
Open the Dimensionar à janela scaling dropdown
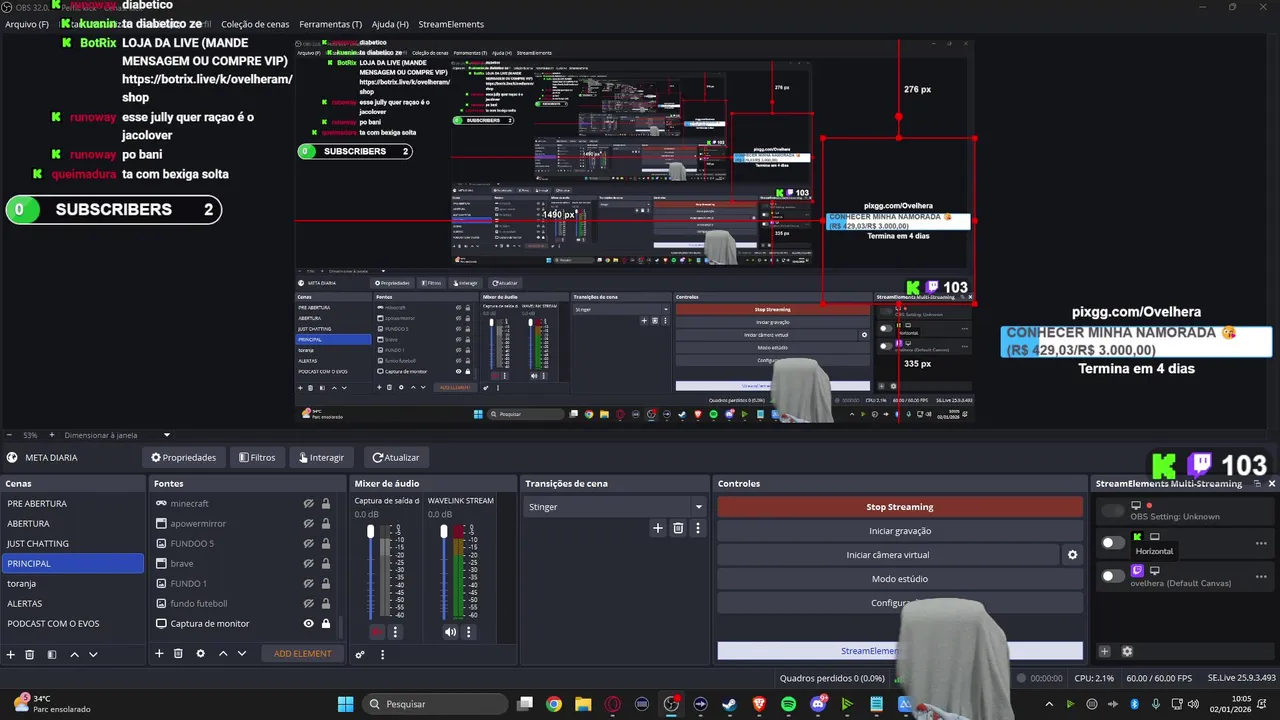click(x=118, y=435)
